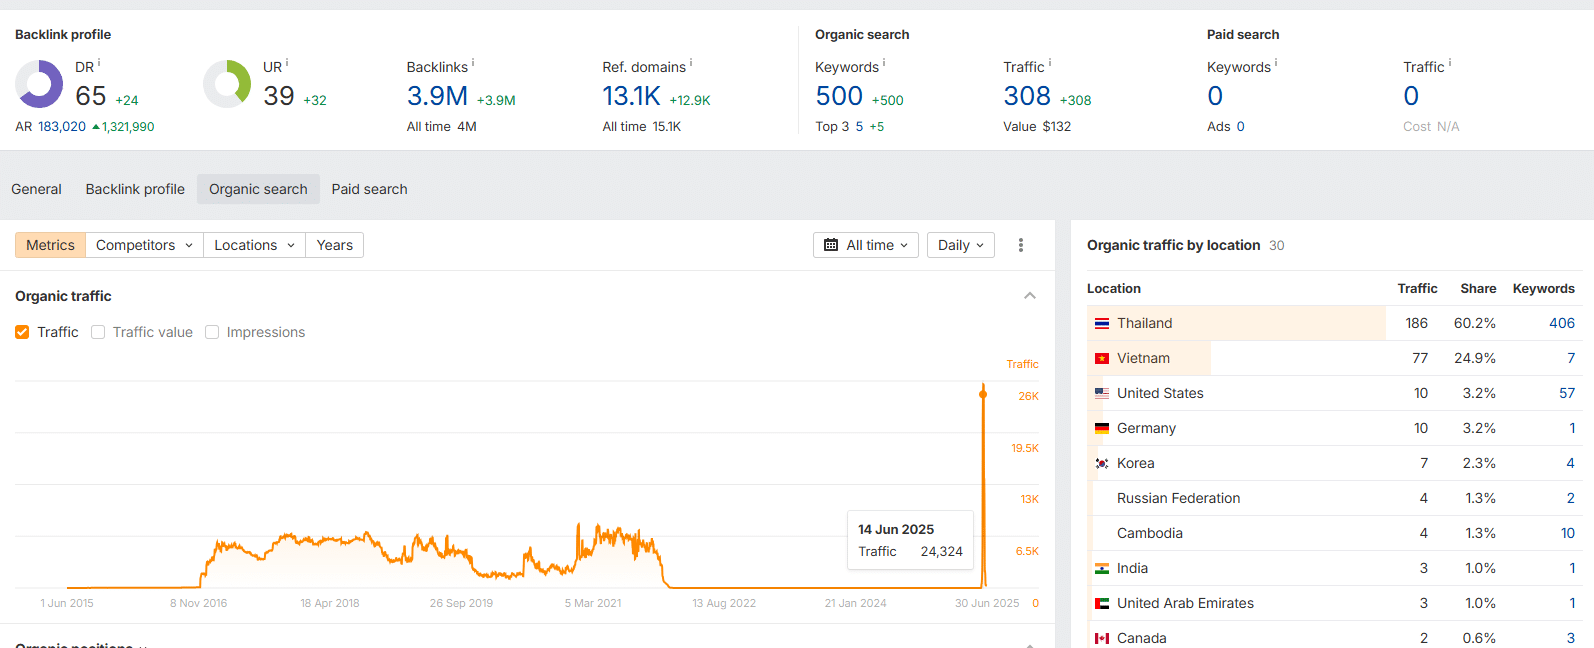Image resolution: width=1594 pixels, height=648 pixels.
Task: Open Thailand's 406 keywords link
Action: click(1562, 323)
